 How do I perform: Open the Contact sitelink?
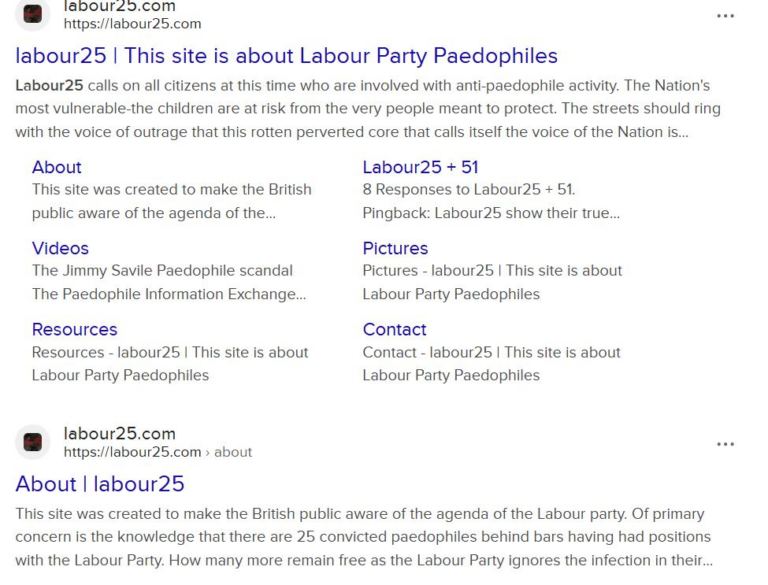point(394,329)
